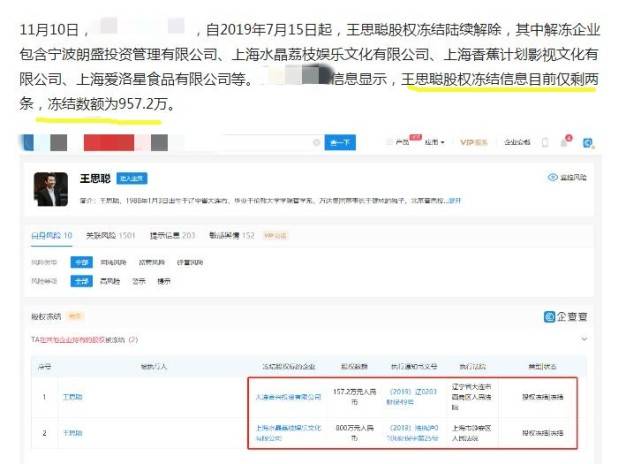
Task: Click the blue user avatar icon at top right
Action: pyautogui.click(x=589, y=142)
